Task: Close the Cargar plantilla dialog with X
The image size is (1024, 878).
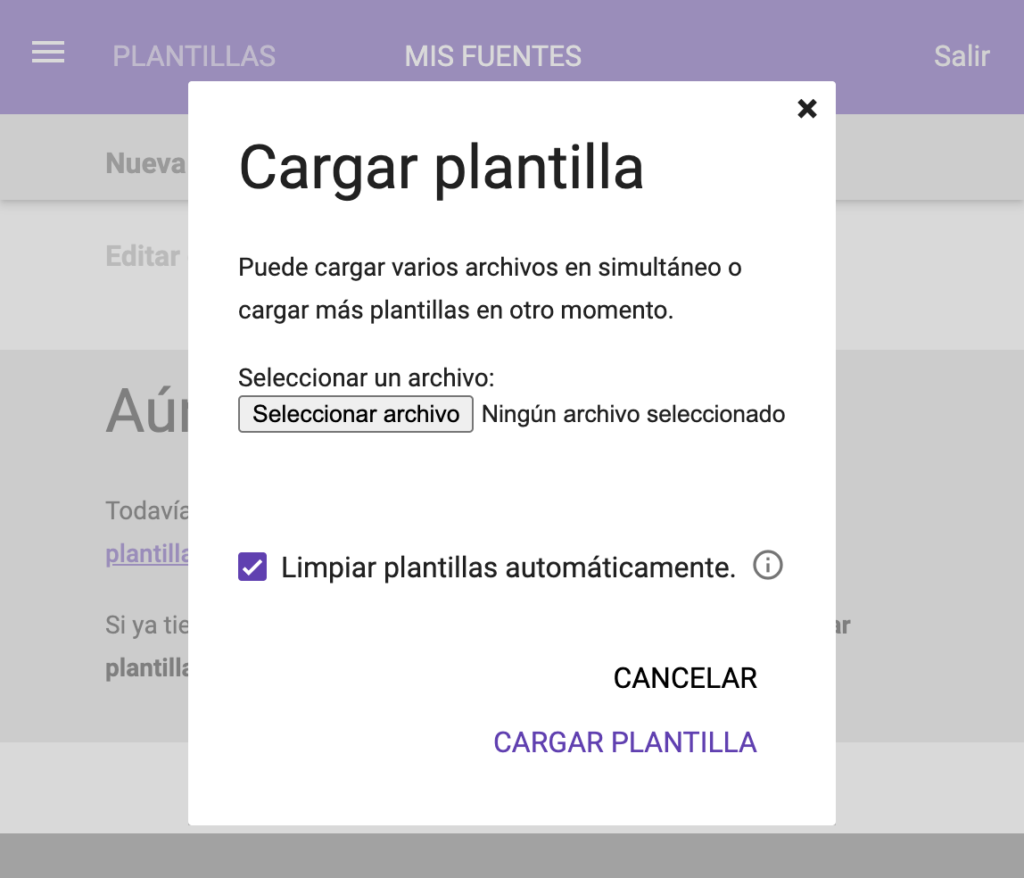Action: coord(807,109)
